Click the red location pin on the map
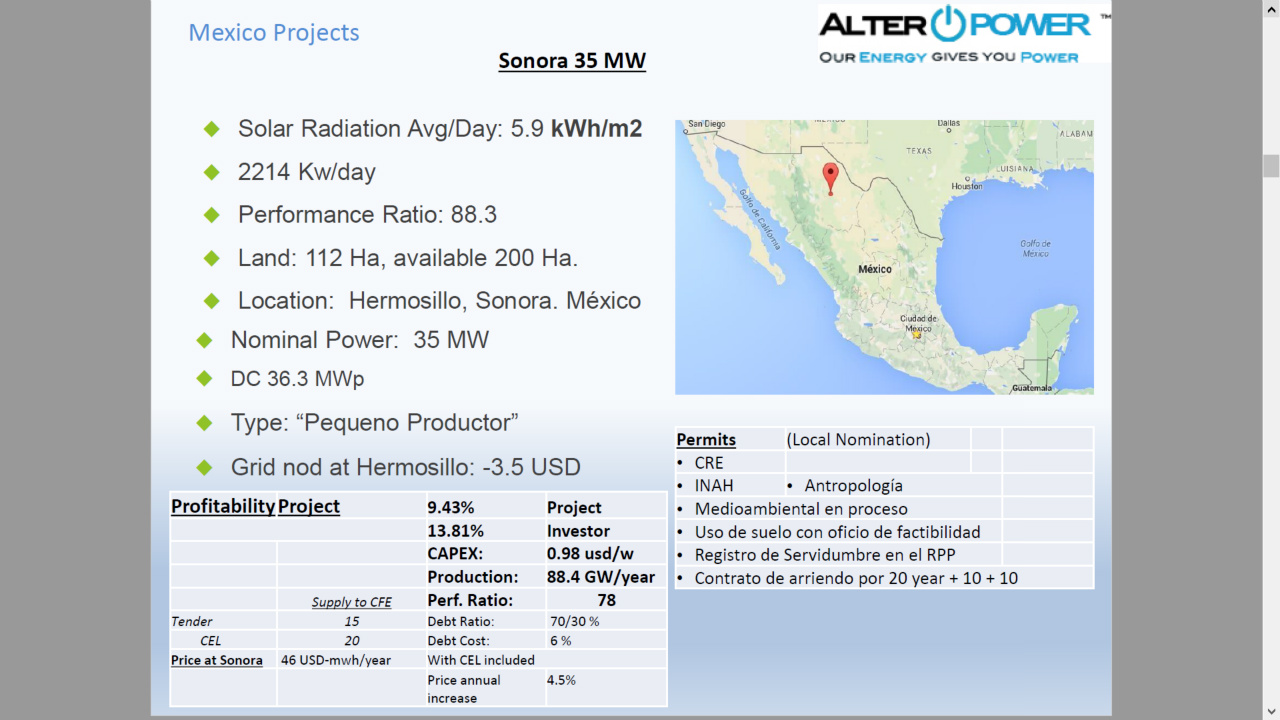 pyautogui.click(x=830, y=179)
